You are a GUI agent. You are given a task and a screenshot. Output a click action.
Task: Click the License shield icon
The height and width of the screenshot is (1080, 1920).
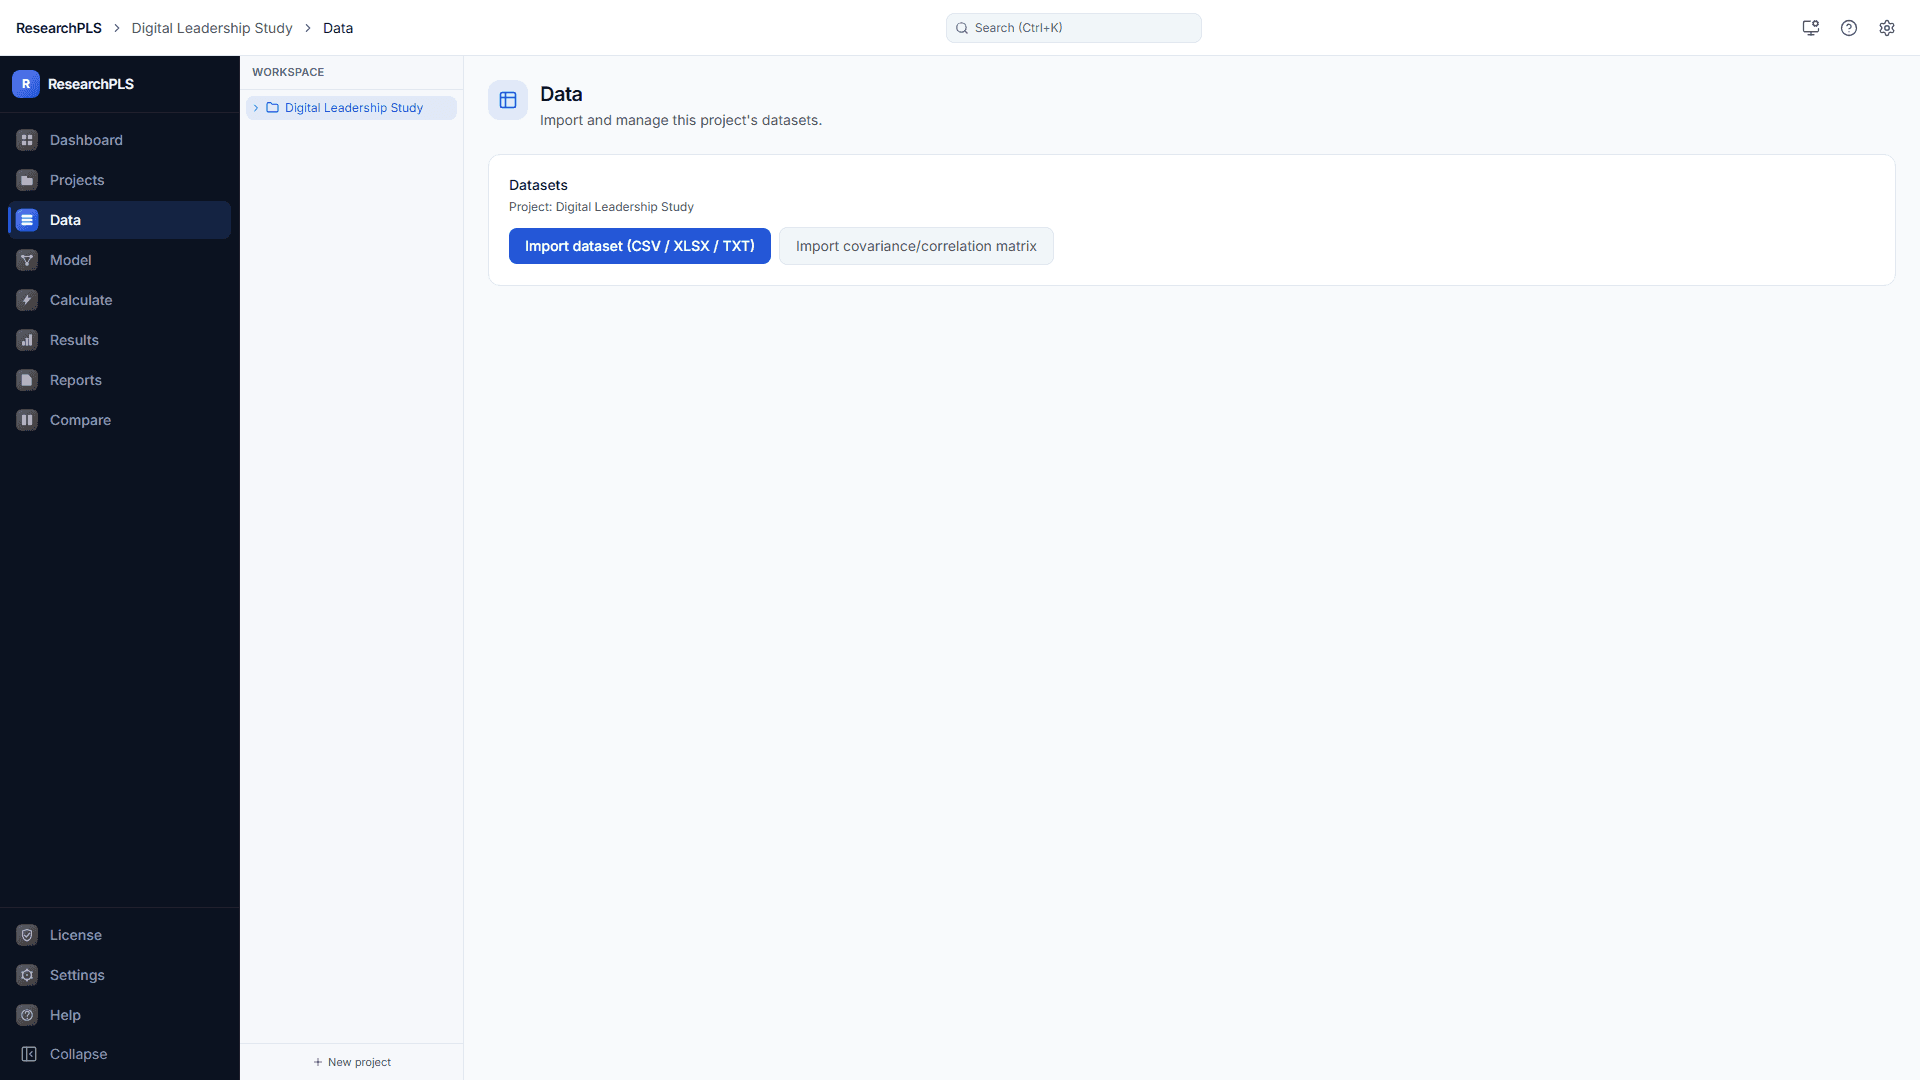point(27,935)
